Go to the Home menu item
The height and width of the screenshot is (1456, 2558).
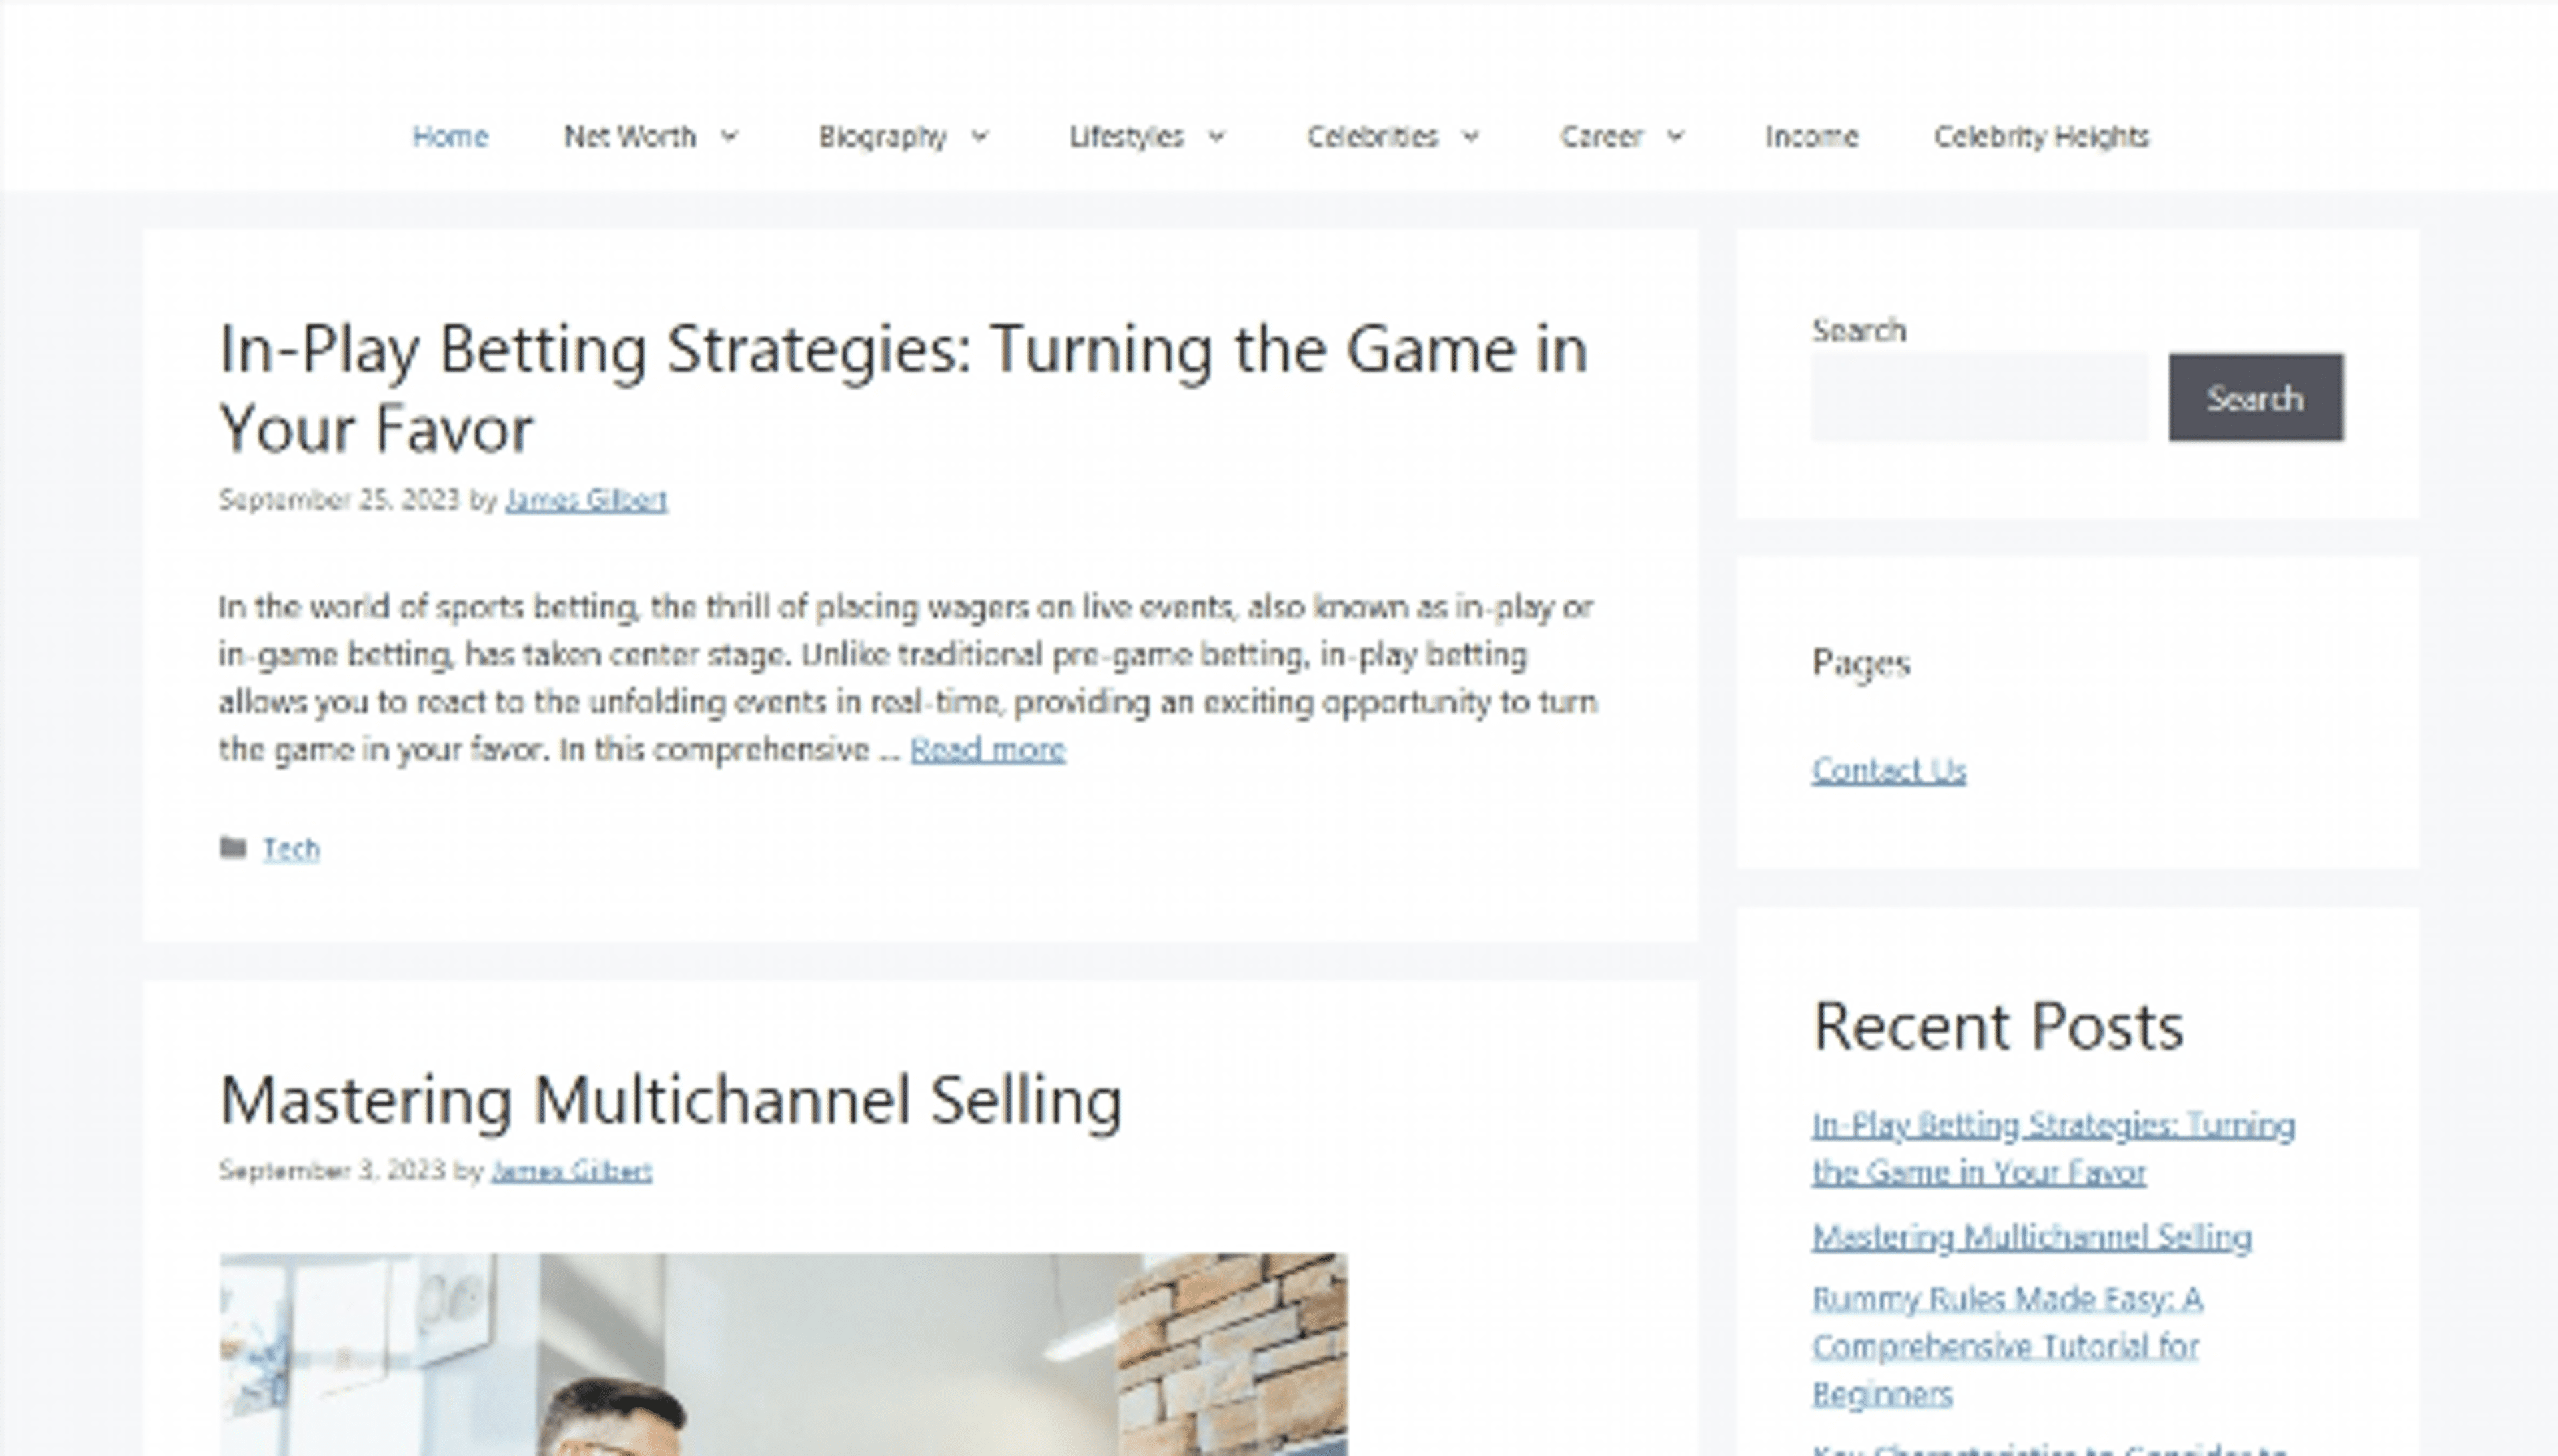[450, 136]
